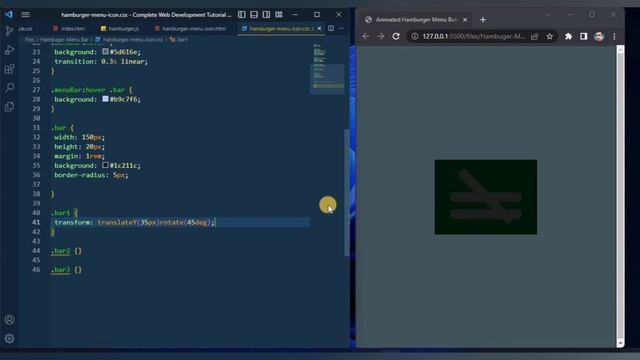Image resolution: width=640 pixels, height=360 pixels.
Task: Select the Animated Hamburger Menu browser tab
Action: click(x=416, y=20)
